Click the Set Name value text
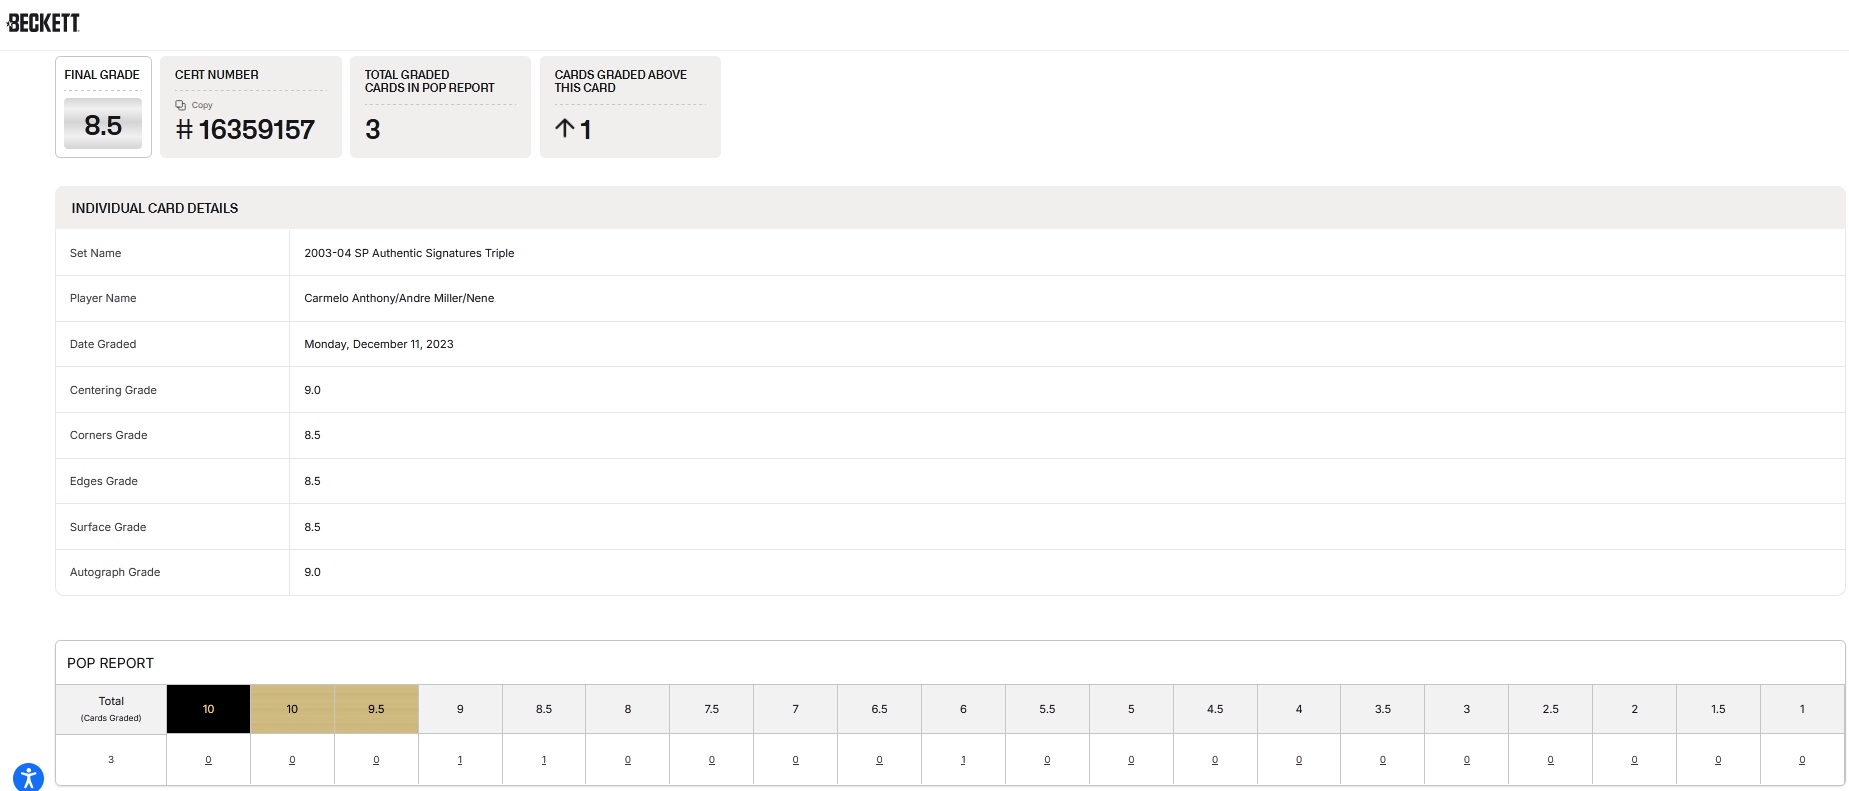1849x791 pixels. (409, 253)
